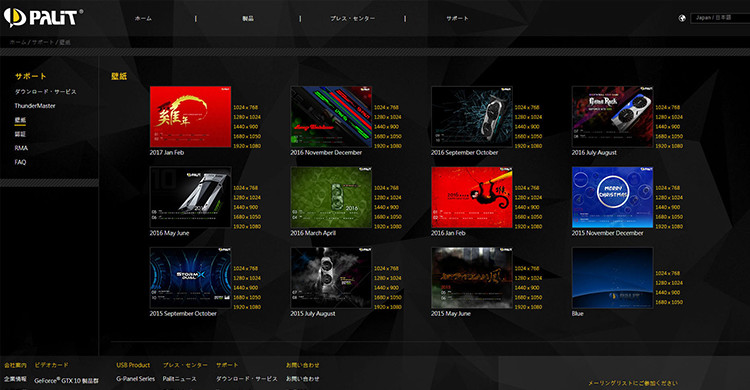750x390 pixels.
Task: Open FAQ in the support sidebar
Action: point(20,162)
